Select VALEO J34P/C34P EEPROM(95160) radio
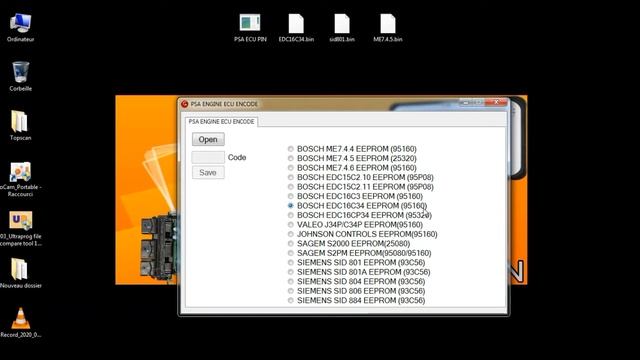Image resolution: width=640 pixels, height=360 pixels. pos(291,224)
